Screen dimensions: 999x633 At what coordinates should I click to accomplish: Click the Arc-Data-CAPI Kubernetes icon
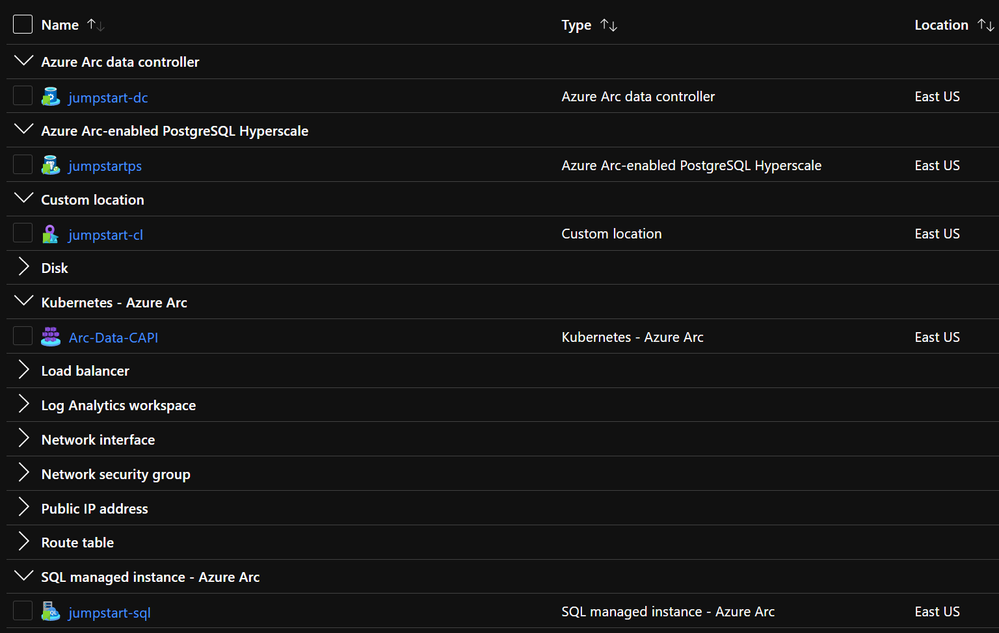[50, 337]
